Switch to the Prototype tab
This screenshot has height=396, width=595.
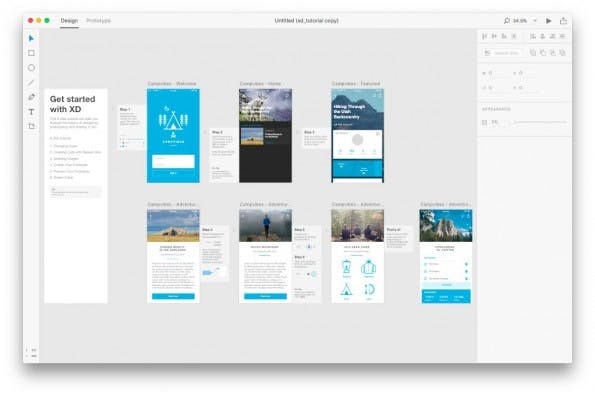click(x=98, y=20)
